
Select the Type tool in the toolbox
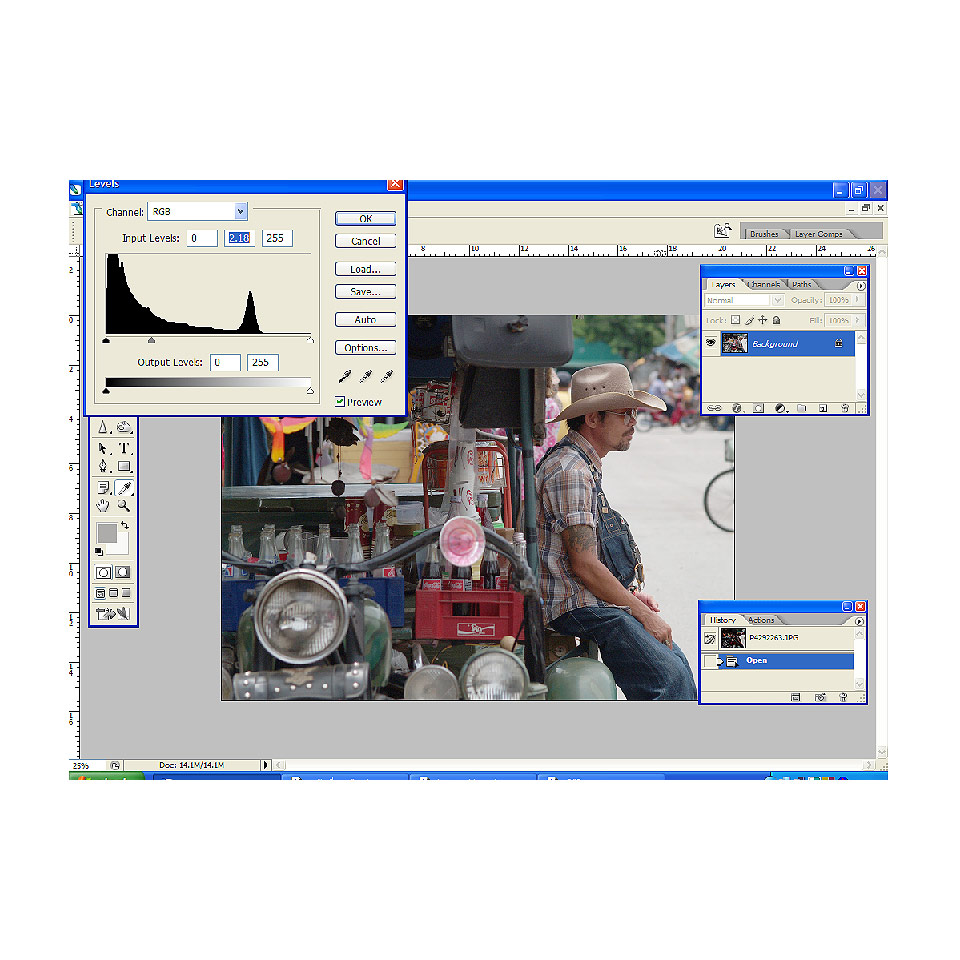click(124, 449)
